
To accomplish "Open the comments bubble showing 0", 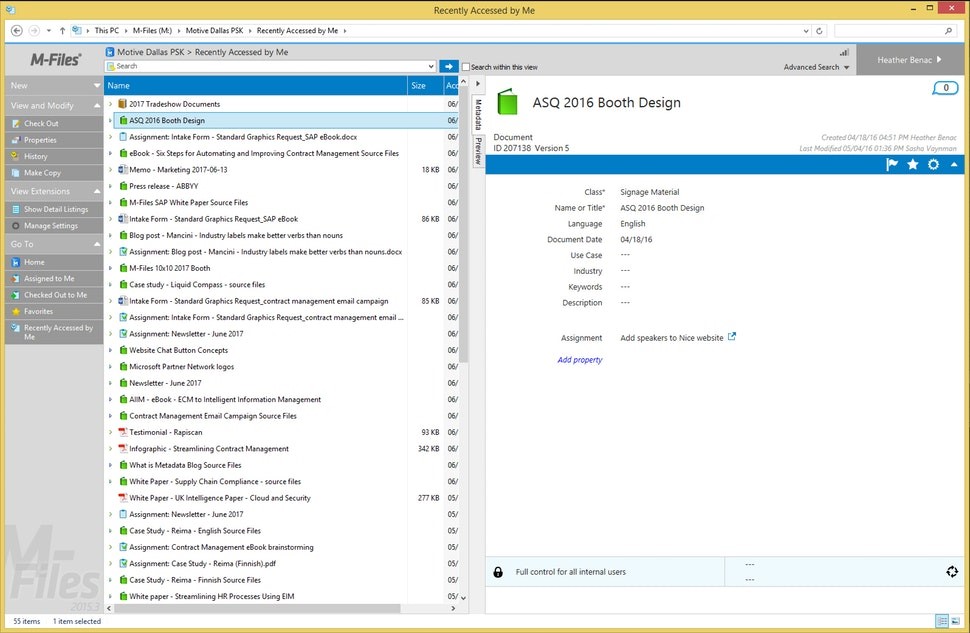I will click(x=945, y=89).
